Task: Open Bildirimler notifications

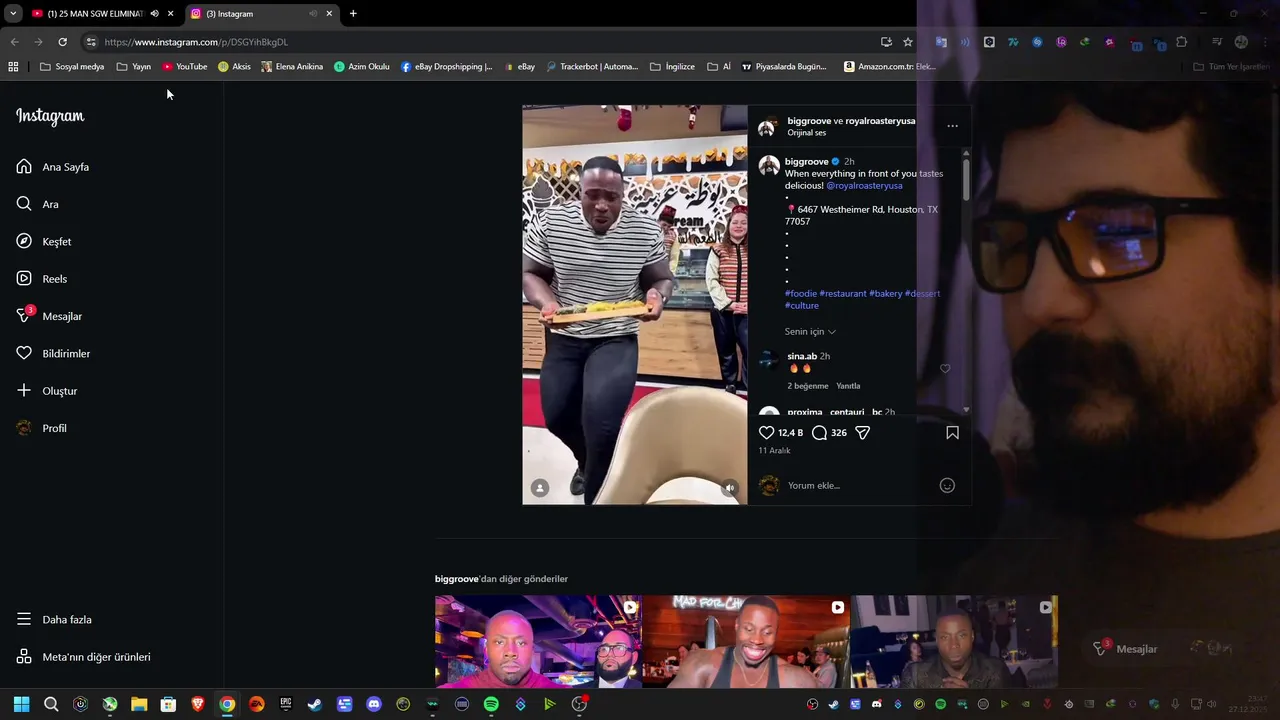Action: coord(53,353)
